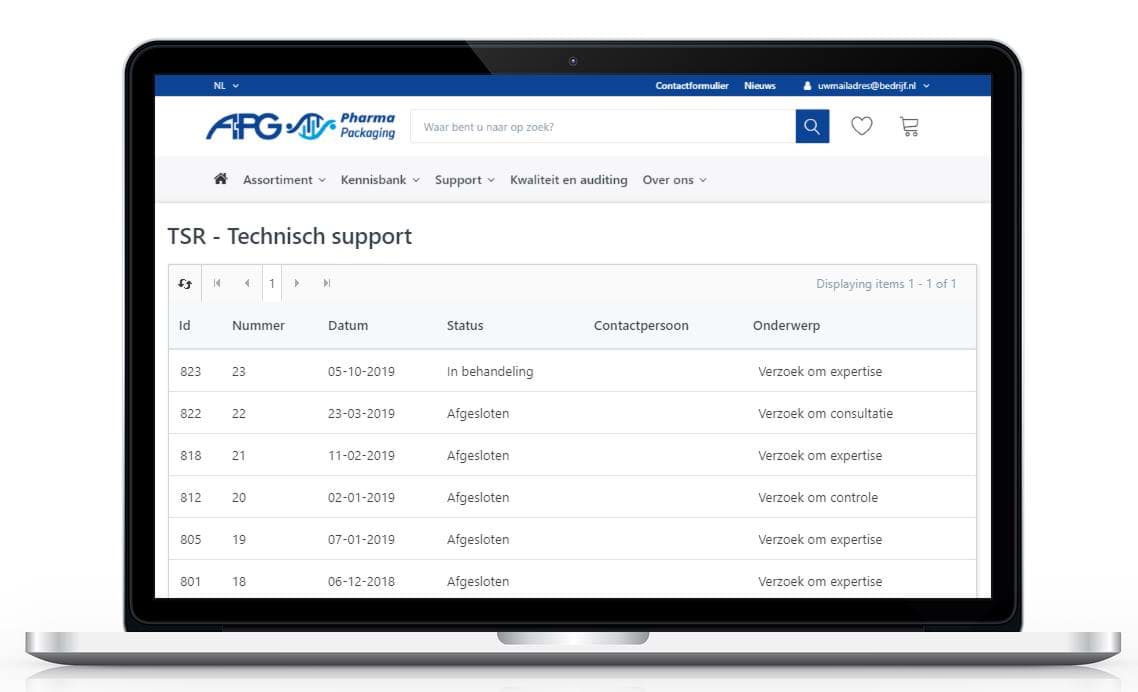Open the Kennisbank menu
Screen dimensions: 1138x692
[x=380, y=180]
